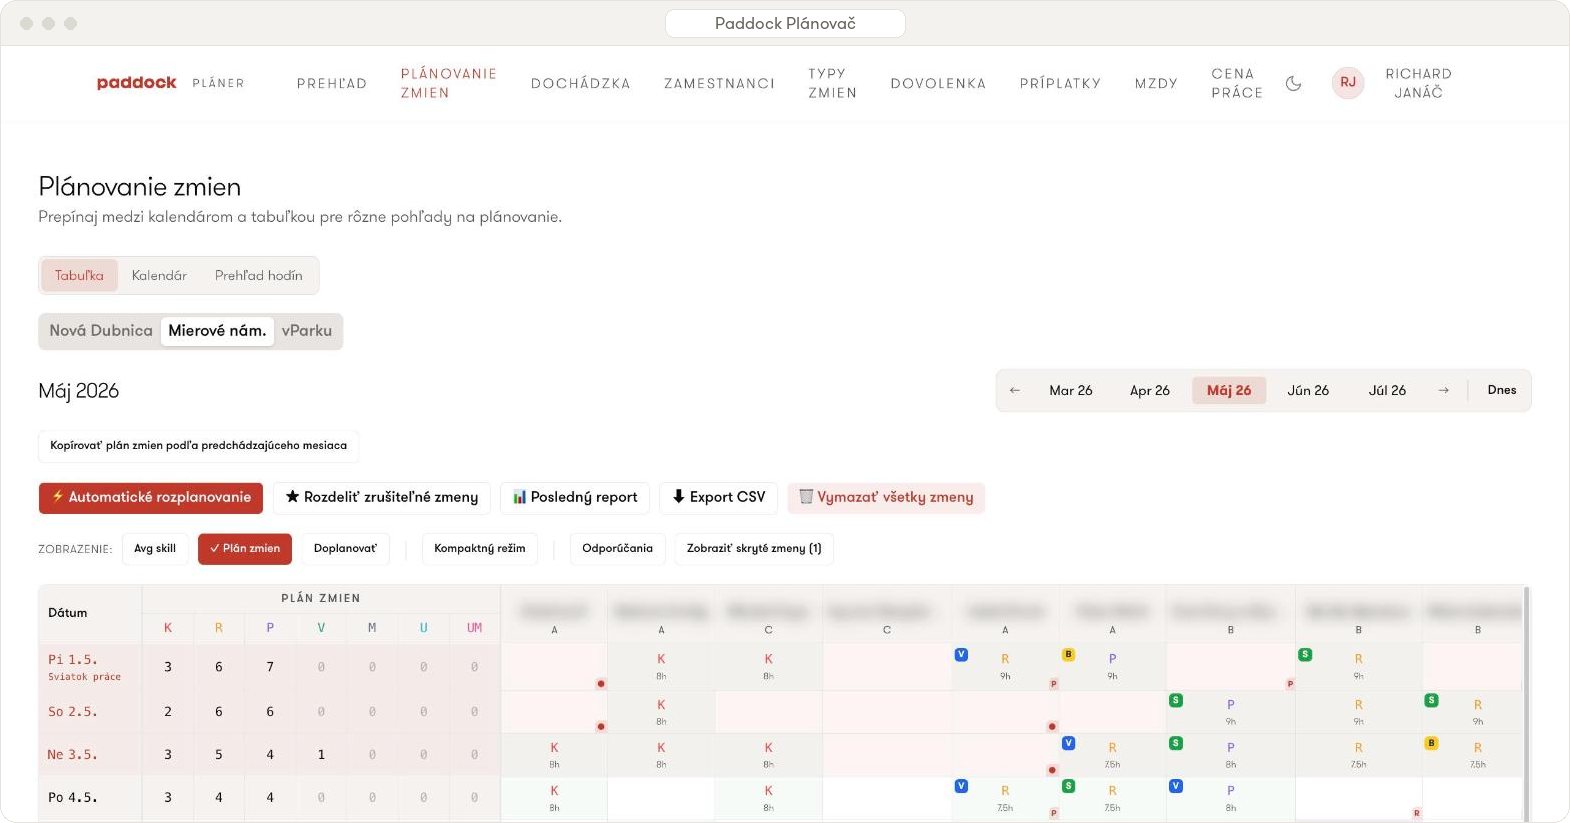
Task: Click the yellow B badge in the Ne 3.5. row
Action: [x=1432, y=743]
